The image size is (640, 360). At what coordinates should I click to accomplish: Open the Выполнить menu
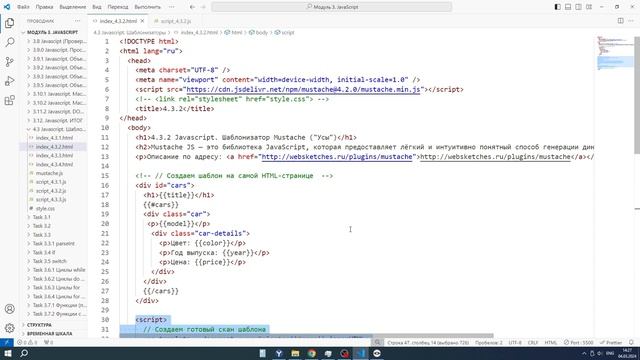coord(147,7)
